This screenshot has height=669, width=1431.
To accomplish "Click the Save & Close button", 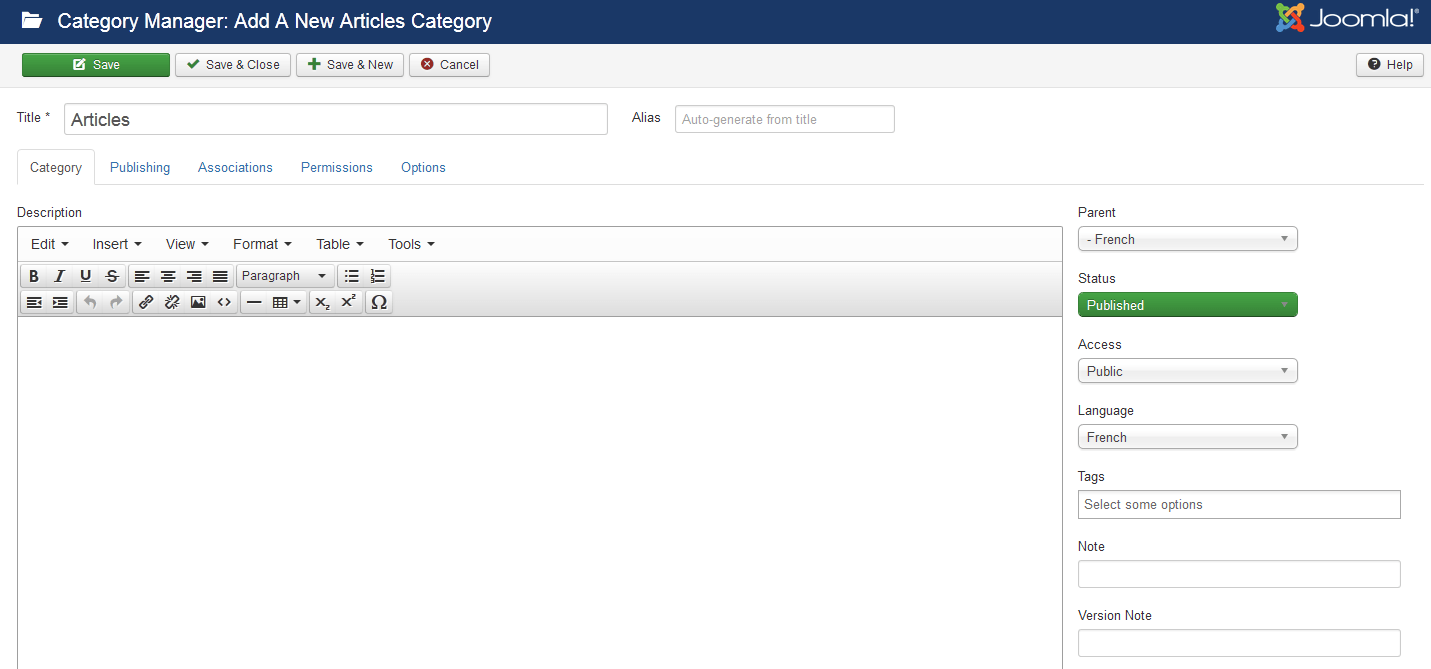I will coord(233,65).
